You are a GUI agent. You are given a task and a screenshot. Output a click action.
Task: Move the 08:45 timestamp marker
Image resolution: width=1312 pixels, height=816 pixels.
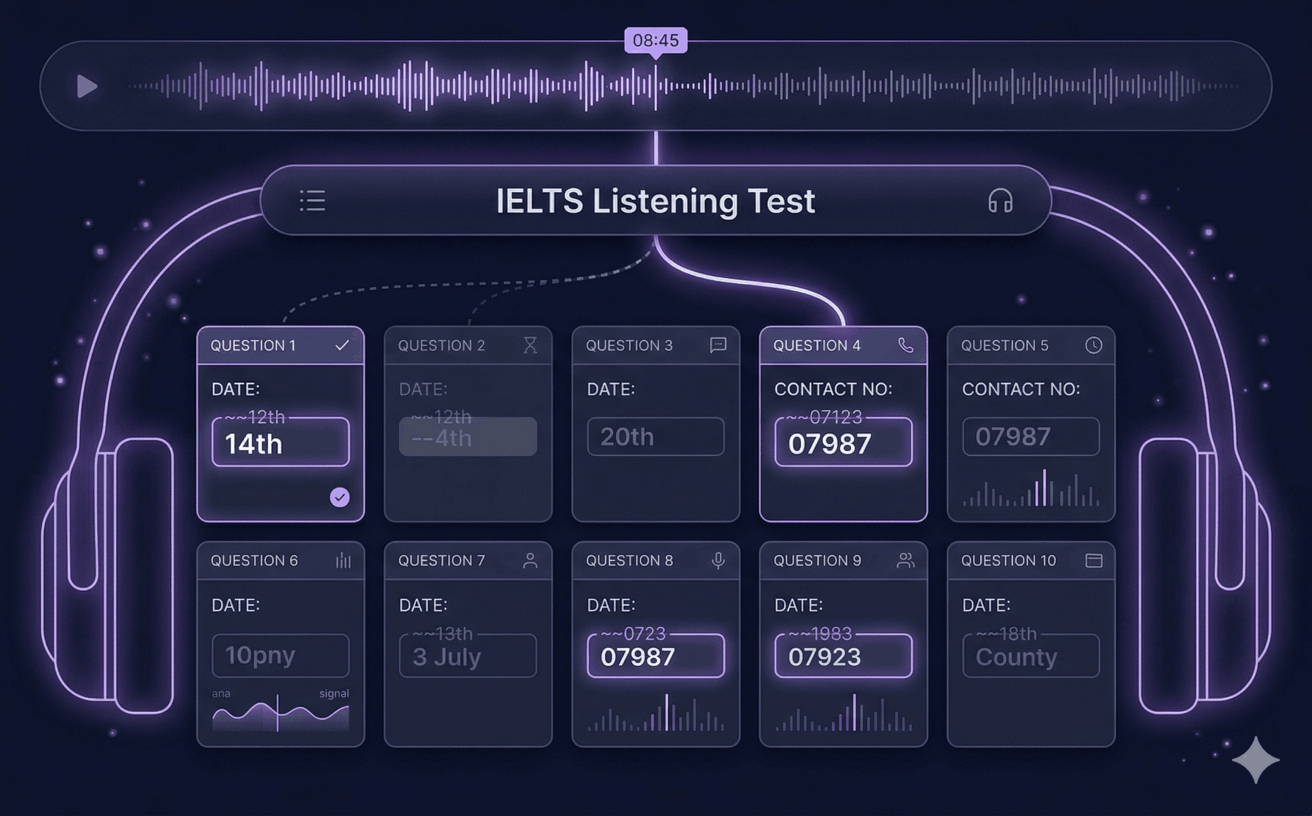(656, 40)
